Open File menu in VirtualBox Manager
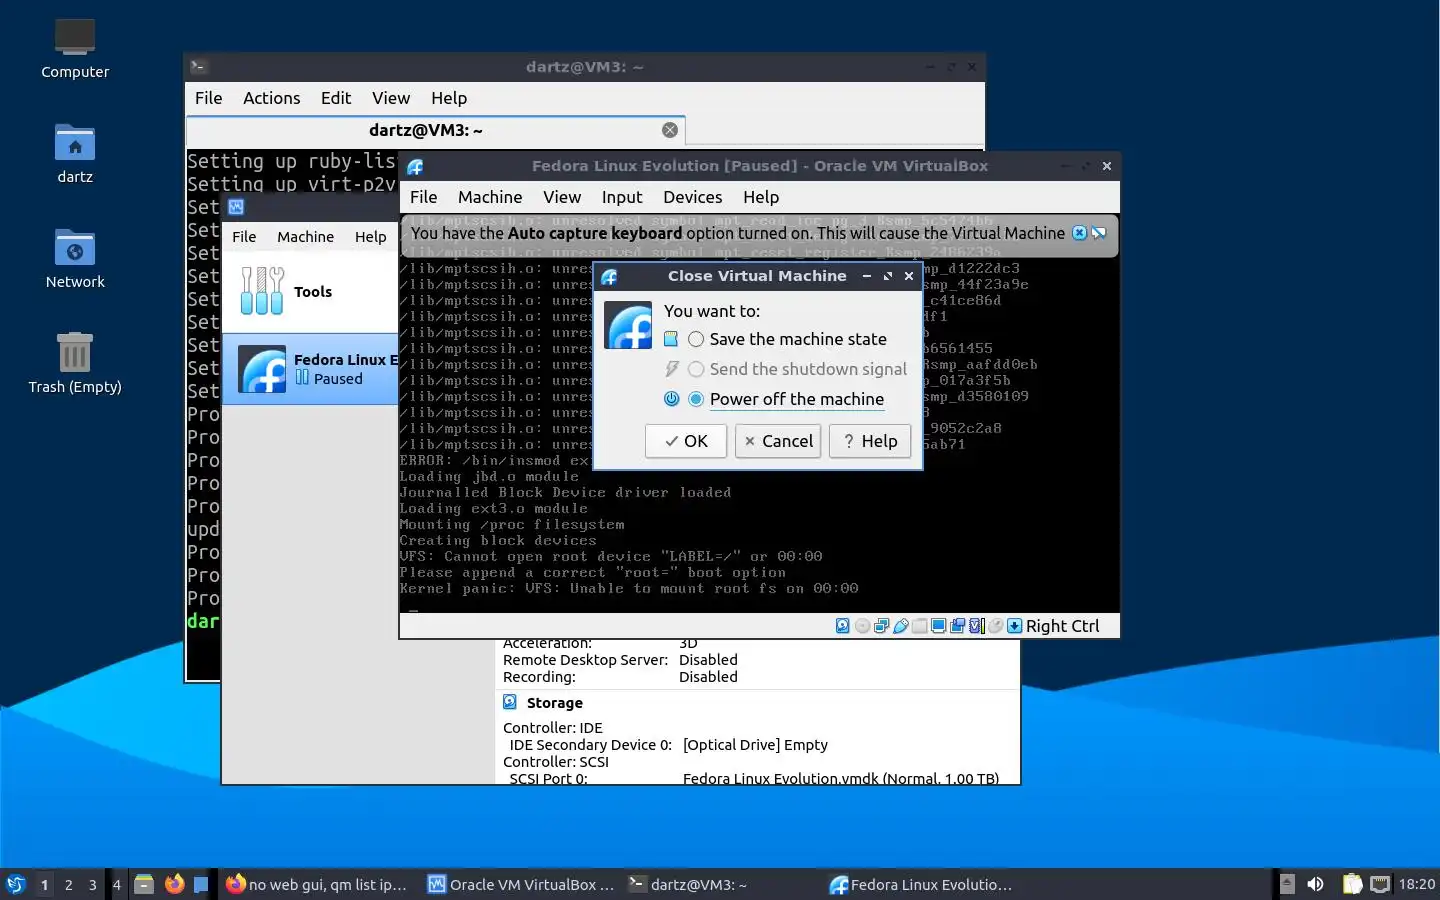 click(244, 237)
